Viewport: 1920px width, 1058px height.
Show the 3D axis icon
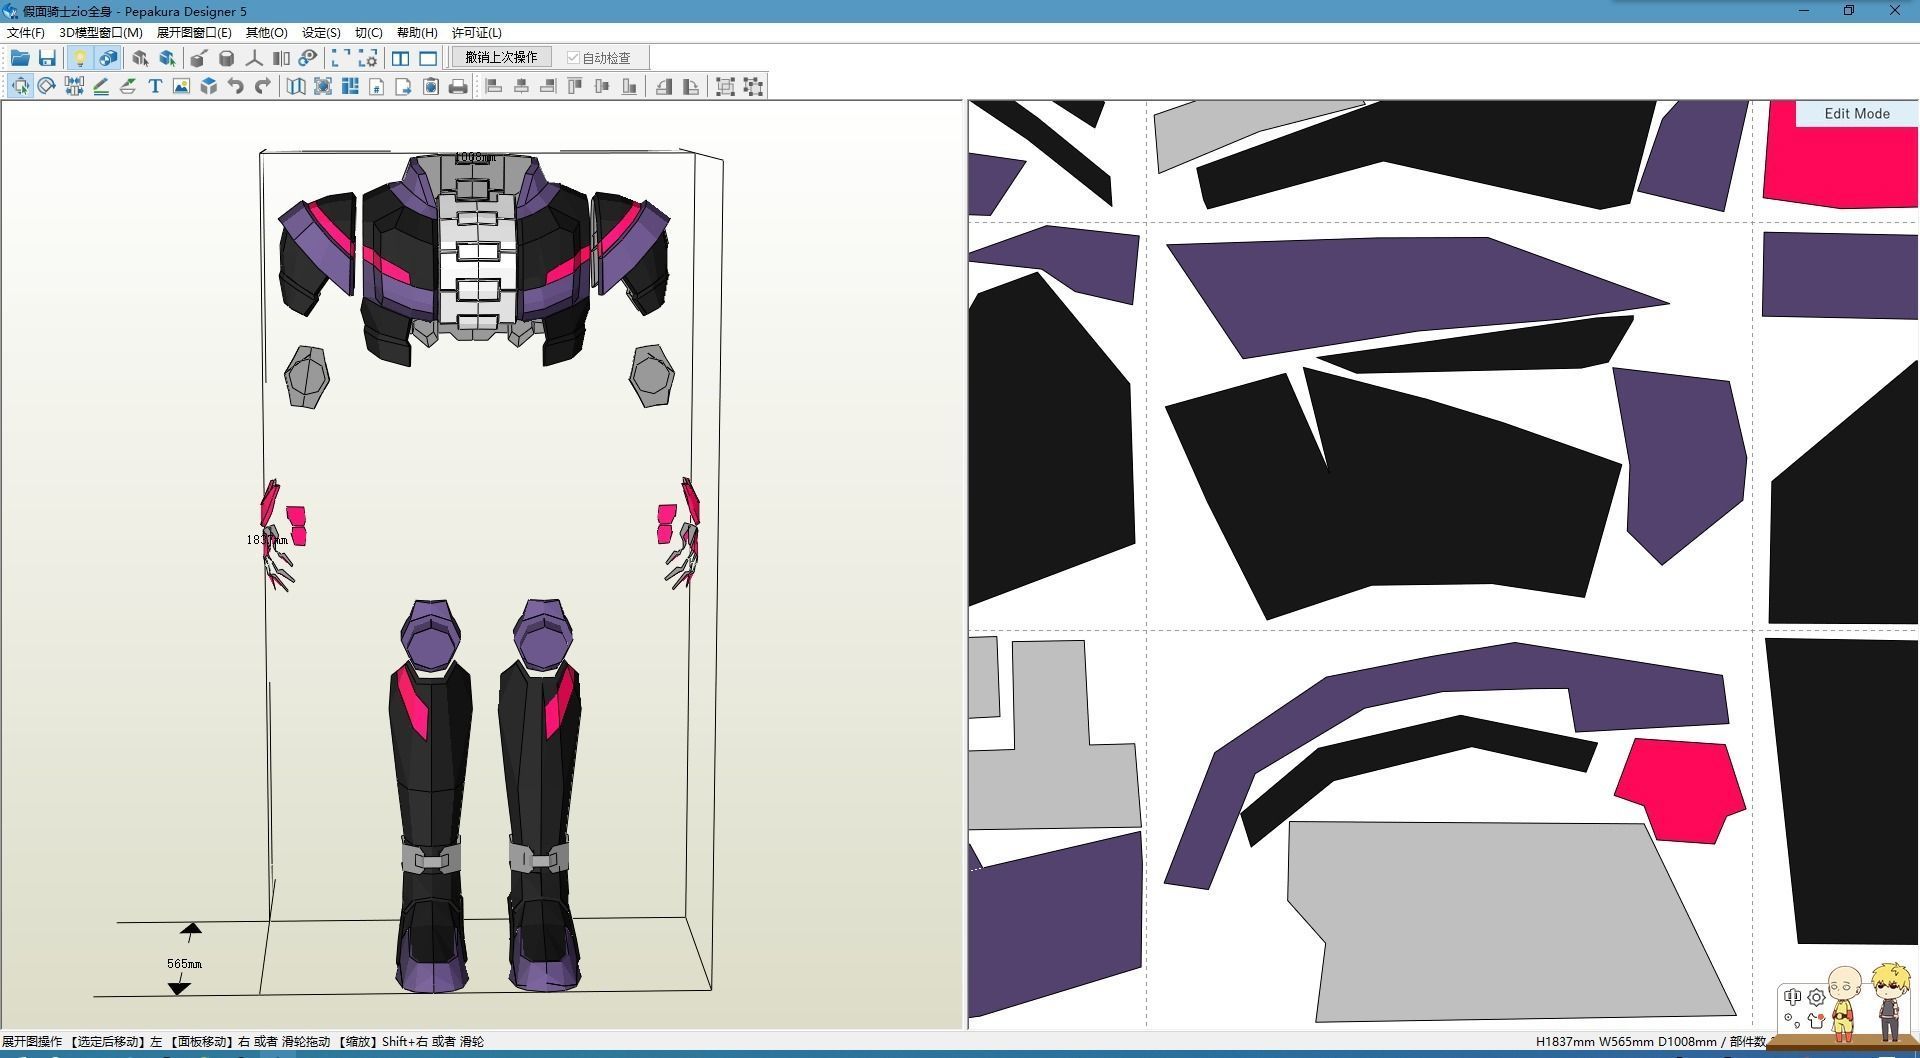click(x=254, y=58)
